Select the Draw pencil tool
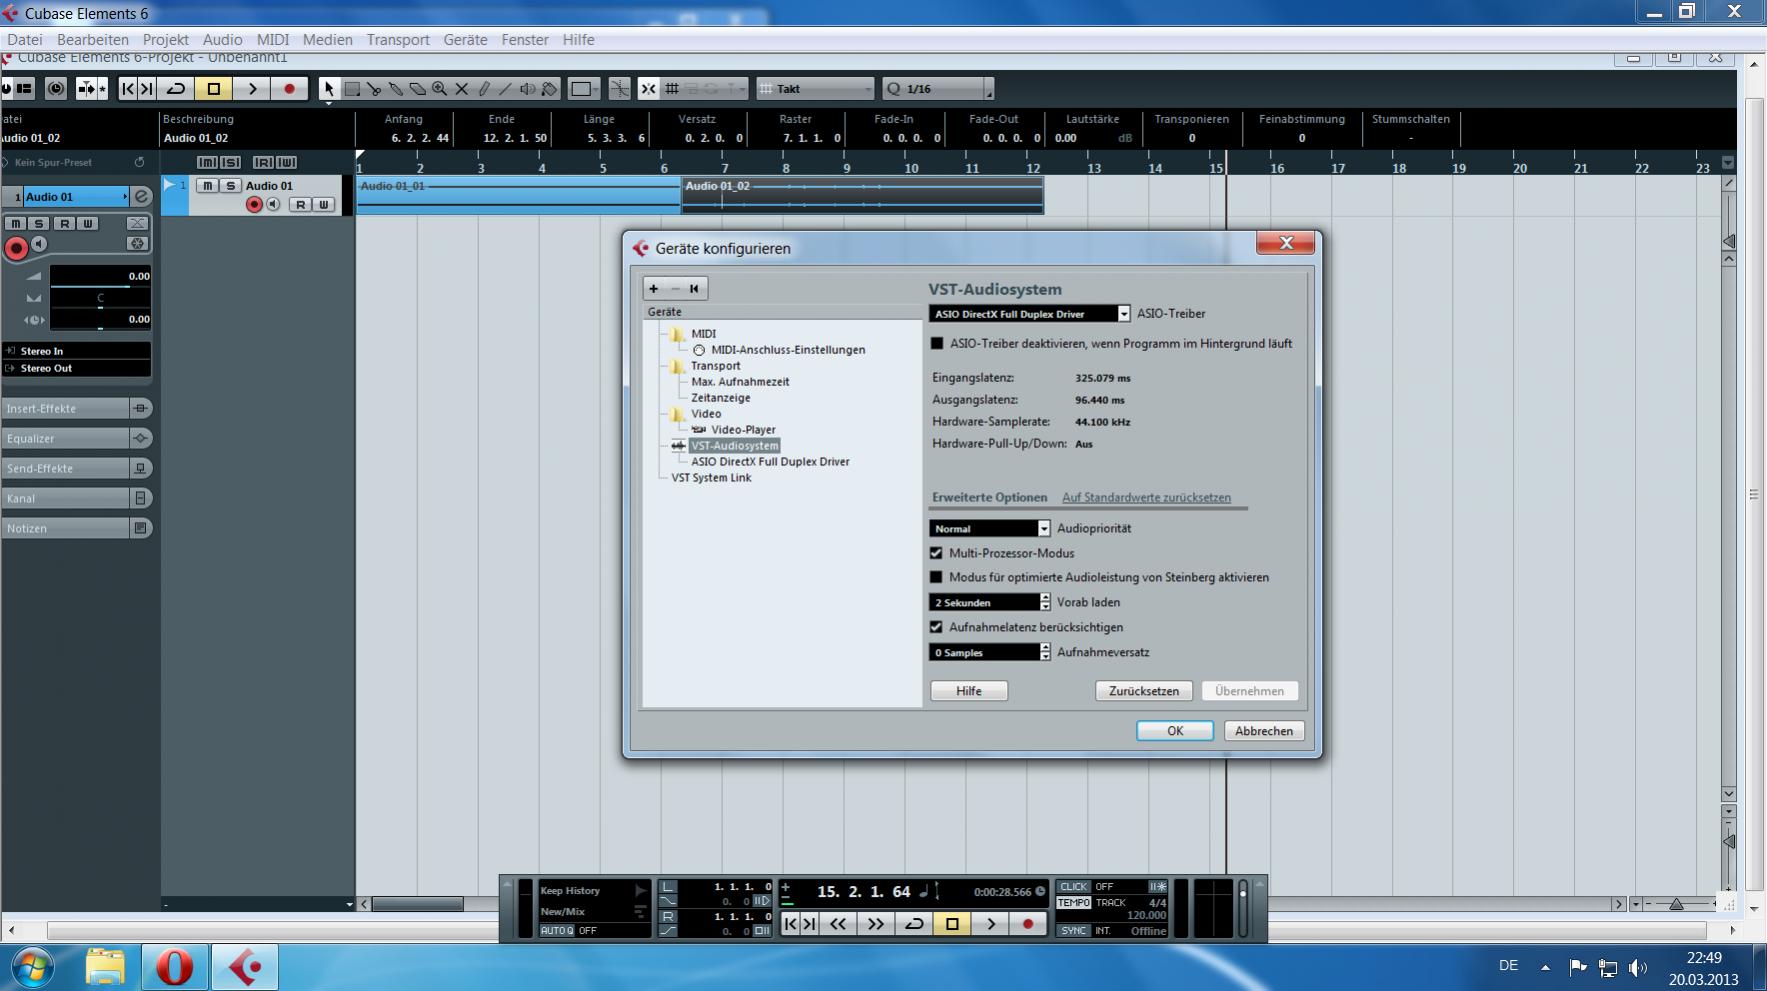 point(484,89)
